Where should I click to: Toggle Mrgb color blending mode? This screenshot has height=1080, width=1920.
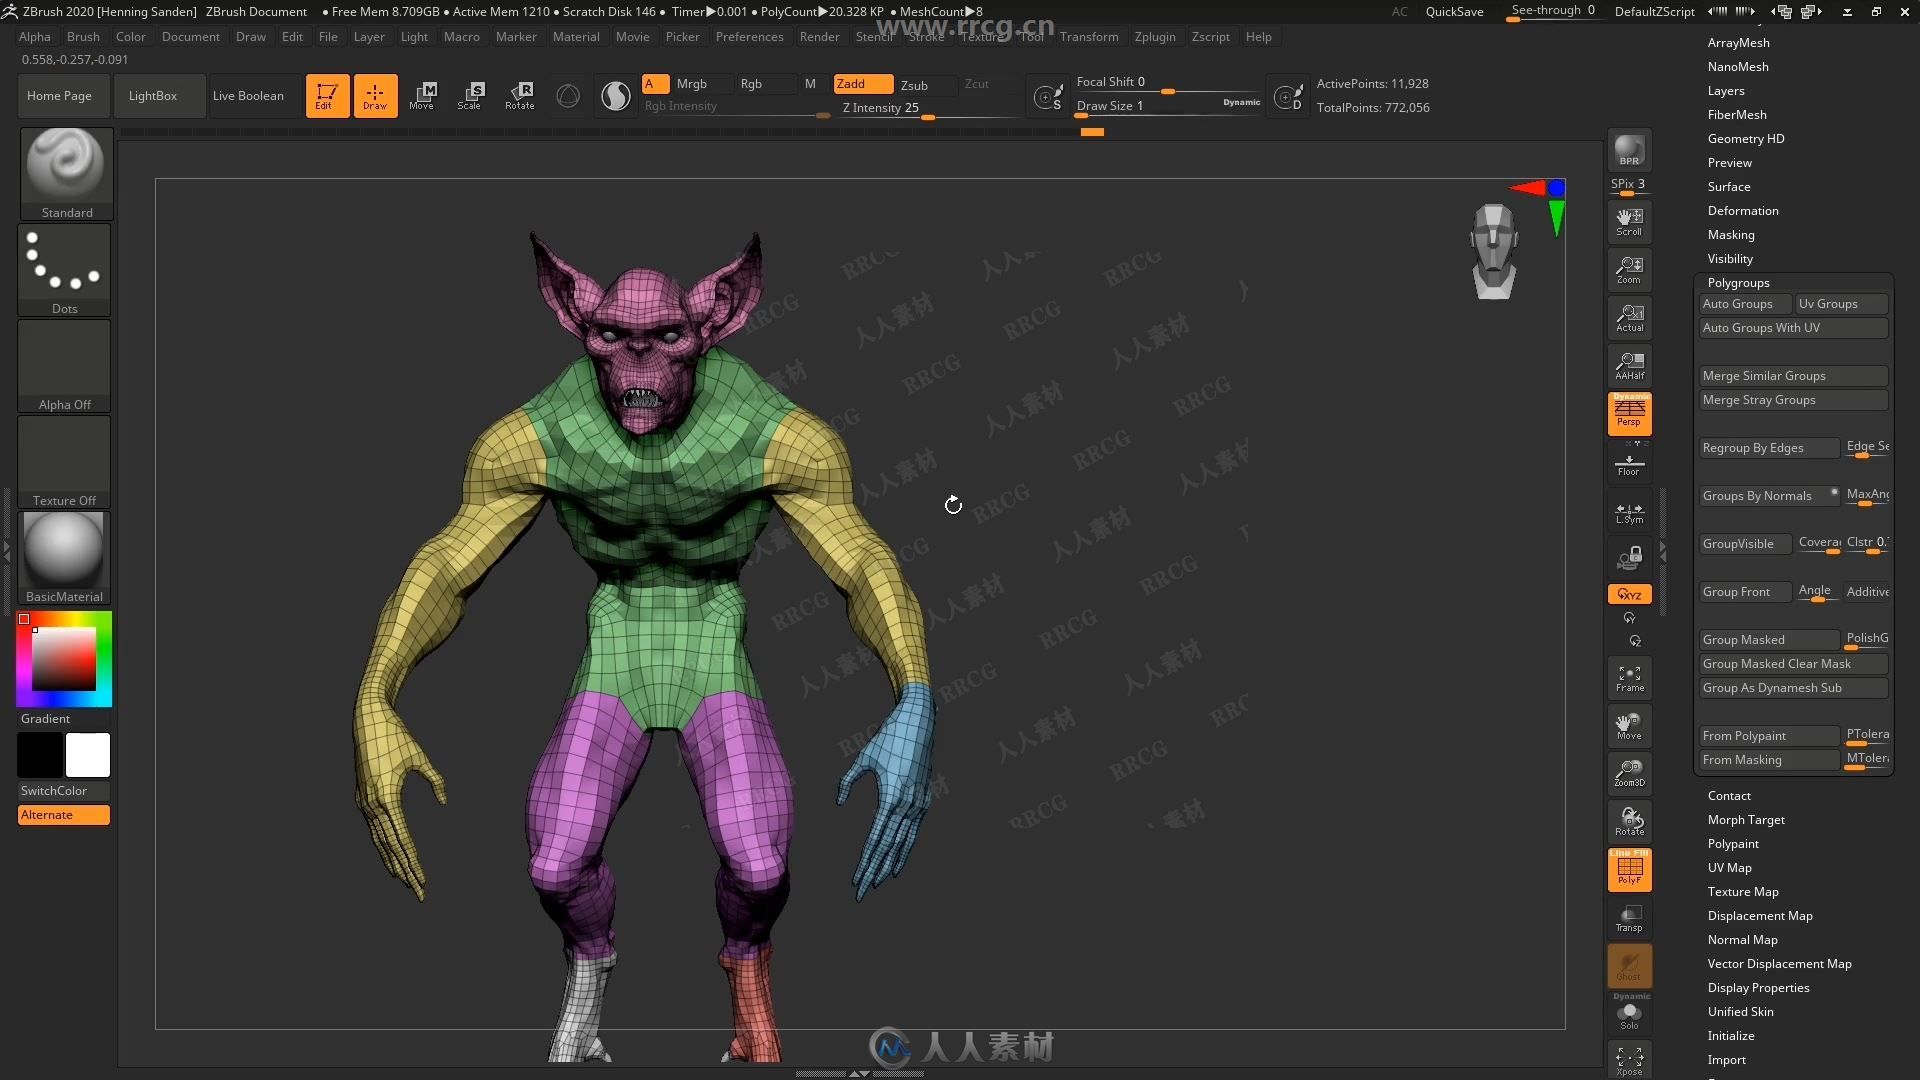click(692, 83)
